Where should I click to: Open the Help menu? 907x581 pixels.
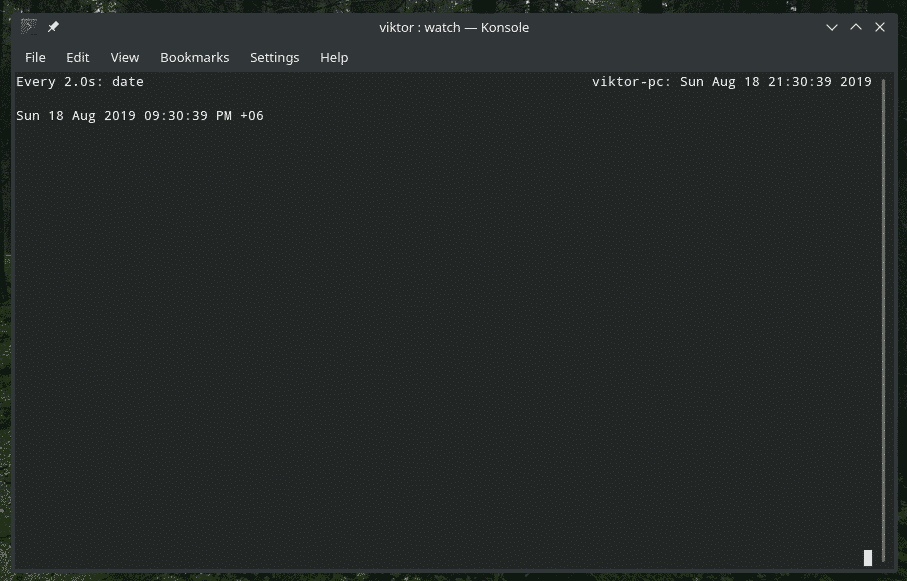[334, 57]
